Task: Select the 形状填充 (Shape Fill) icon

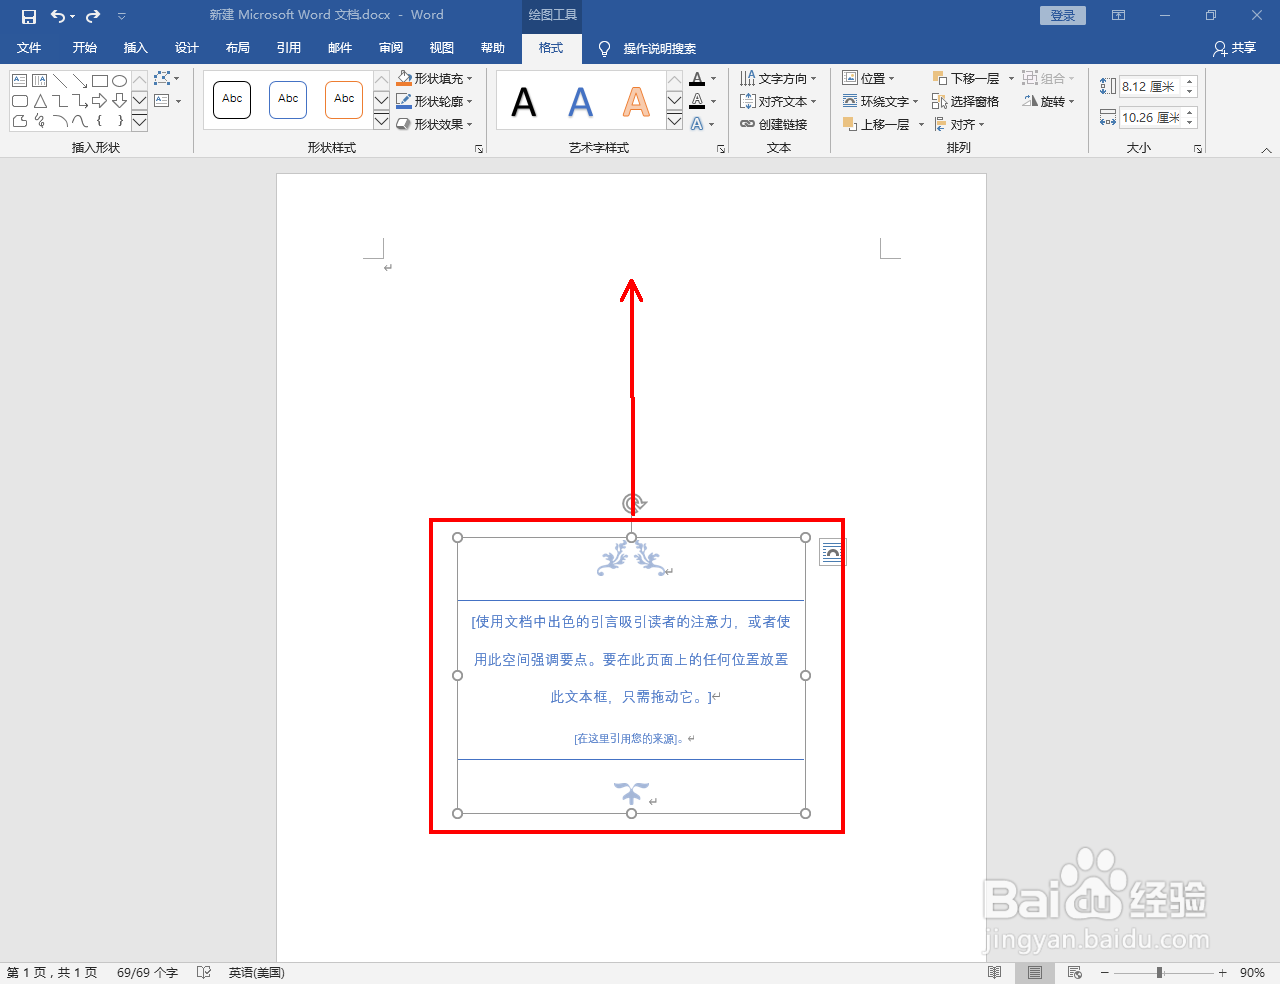Action: click(x=402, y=78)
